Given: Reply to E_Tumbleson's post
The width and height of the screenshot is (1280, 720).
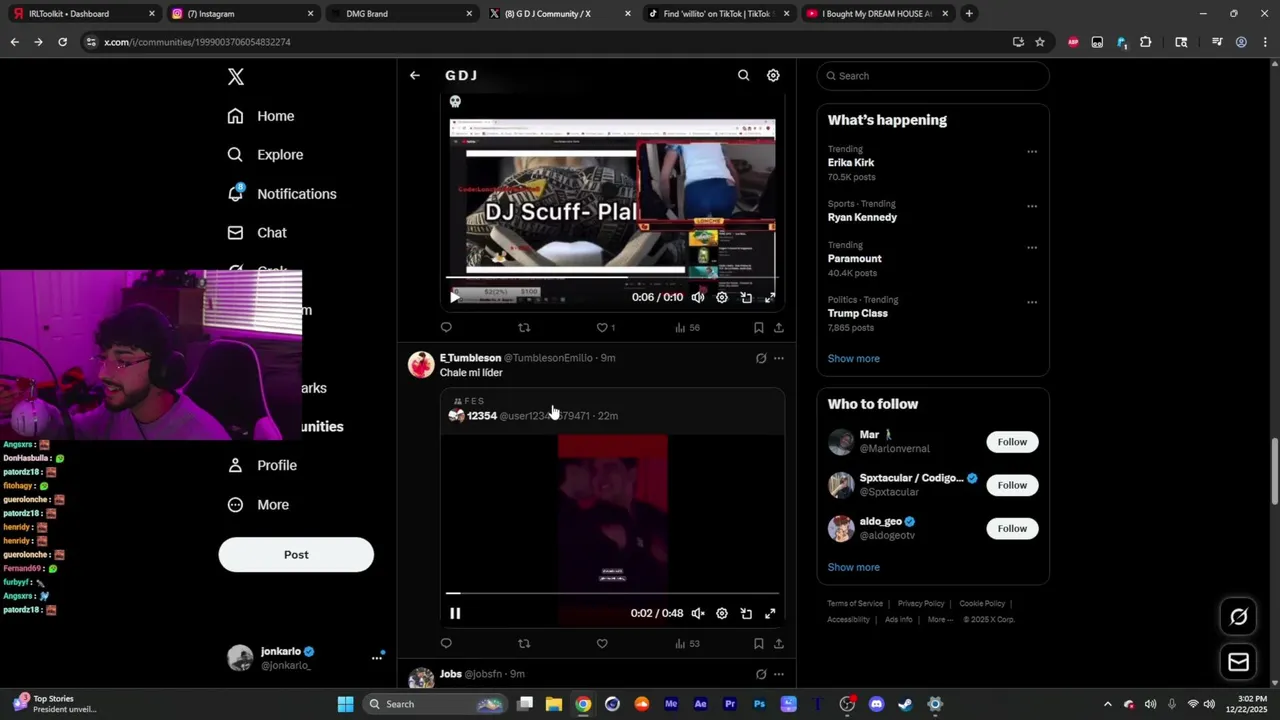Looking at the screenshot, I should [446, 643].
